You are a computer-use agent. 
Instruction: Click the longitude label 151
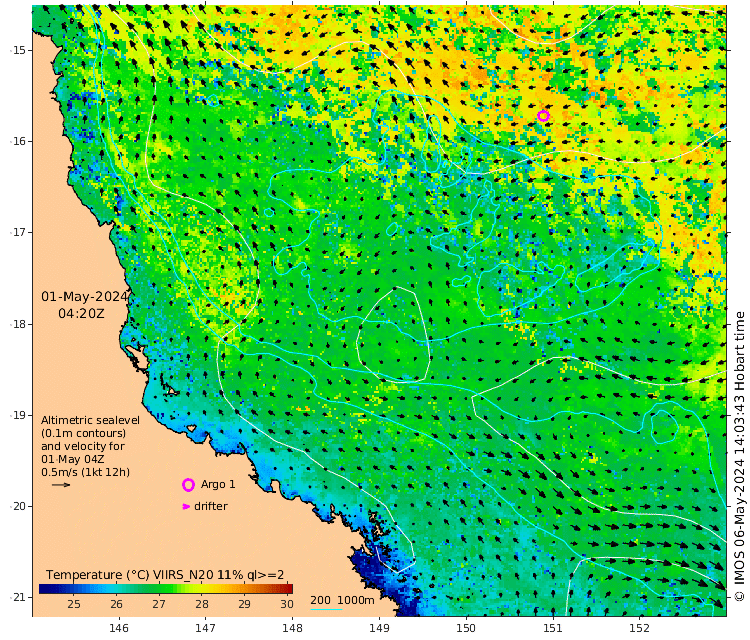[x=553, y=628]
